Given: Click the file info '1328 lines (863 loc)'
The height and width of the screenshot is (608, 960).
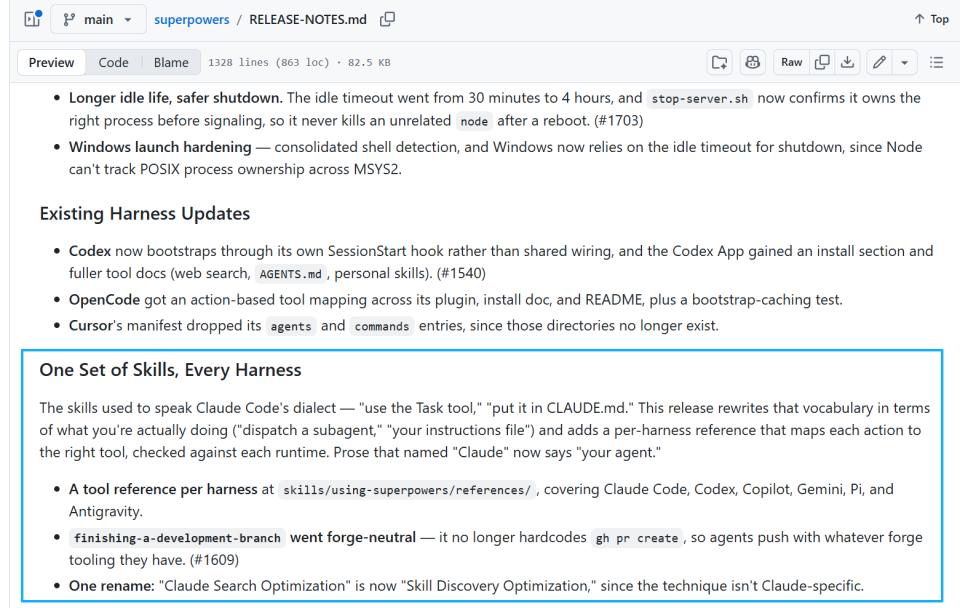Looking at the screenshot, I should (x=269, y=62).
